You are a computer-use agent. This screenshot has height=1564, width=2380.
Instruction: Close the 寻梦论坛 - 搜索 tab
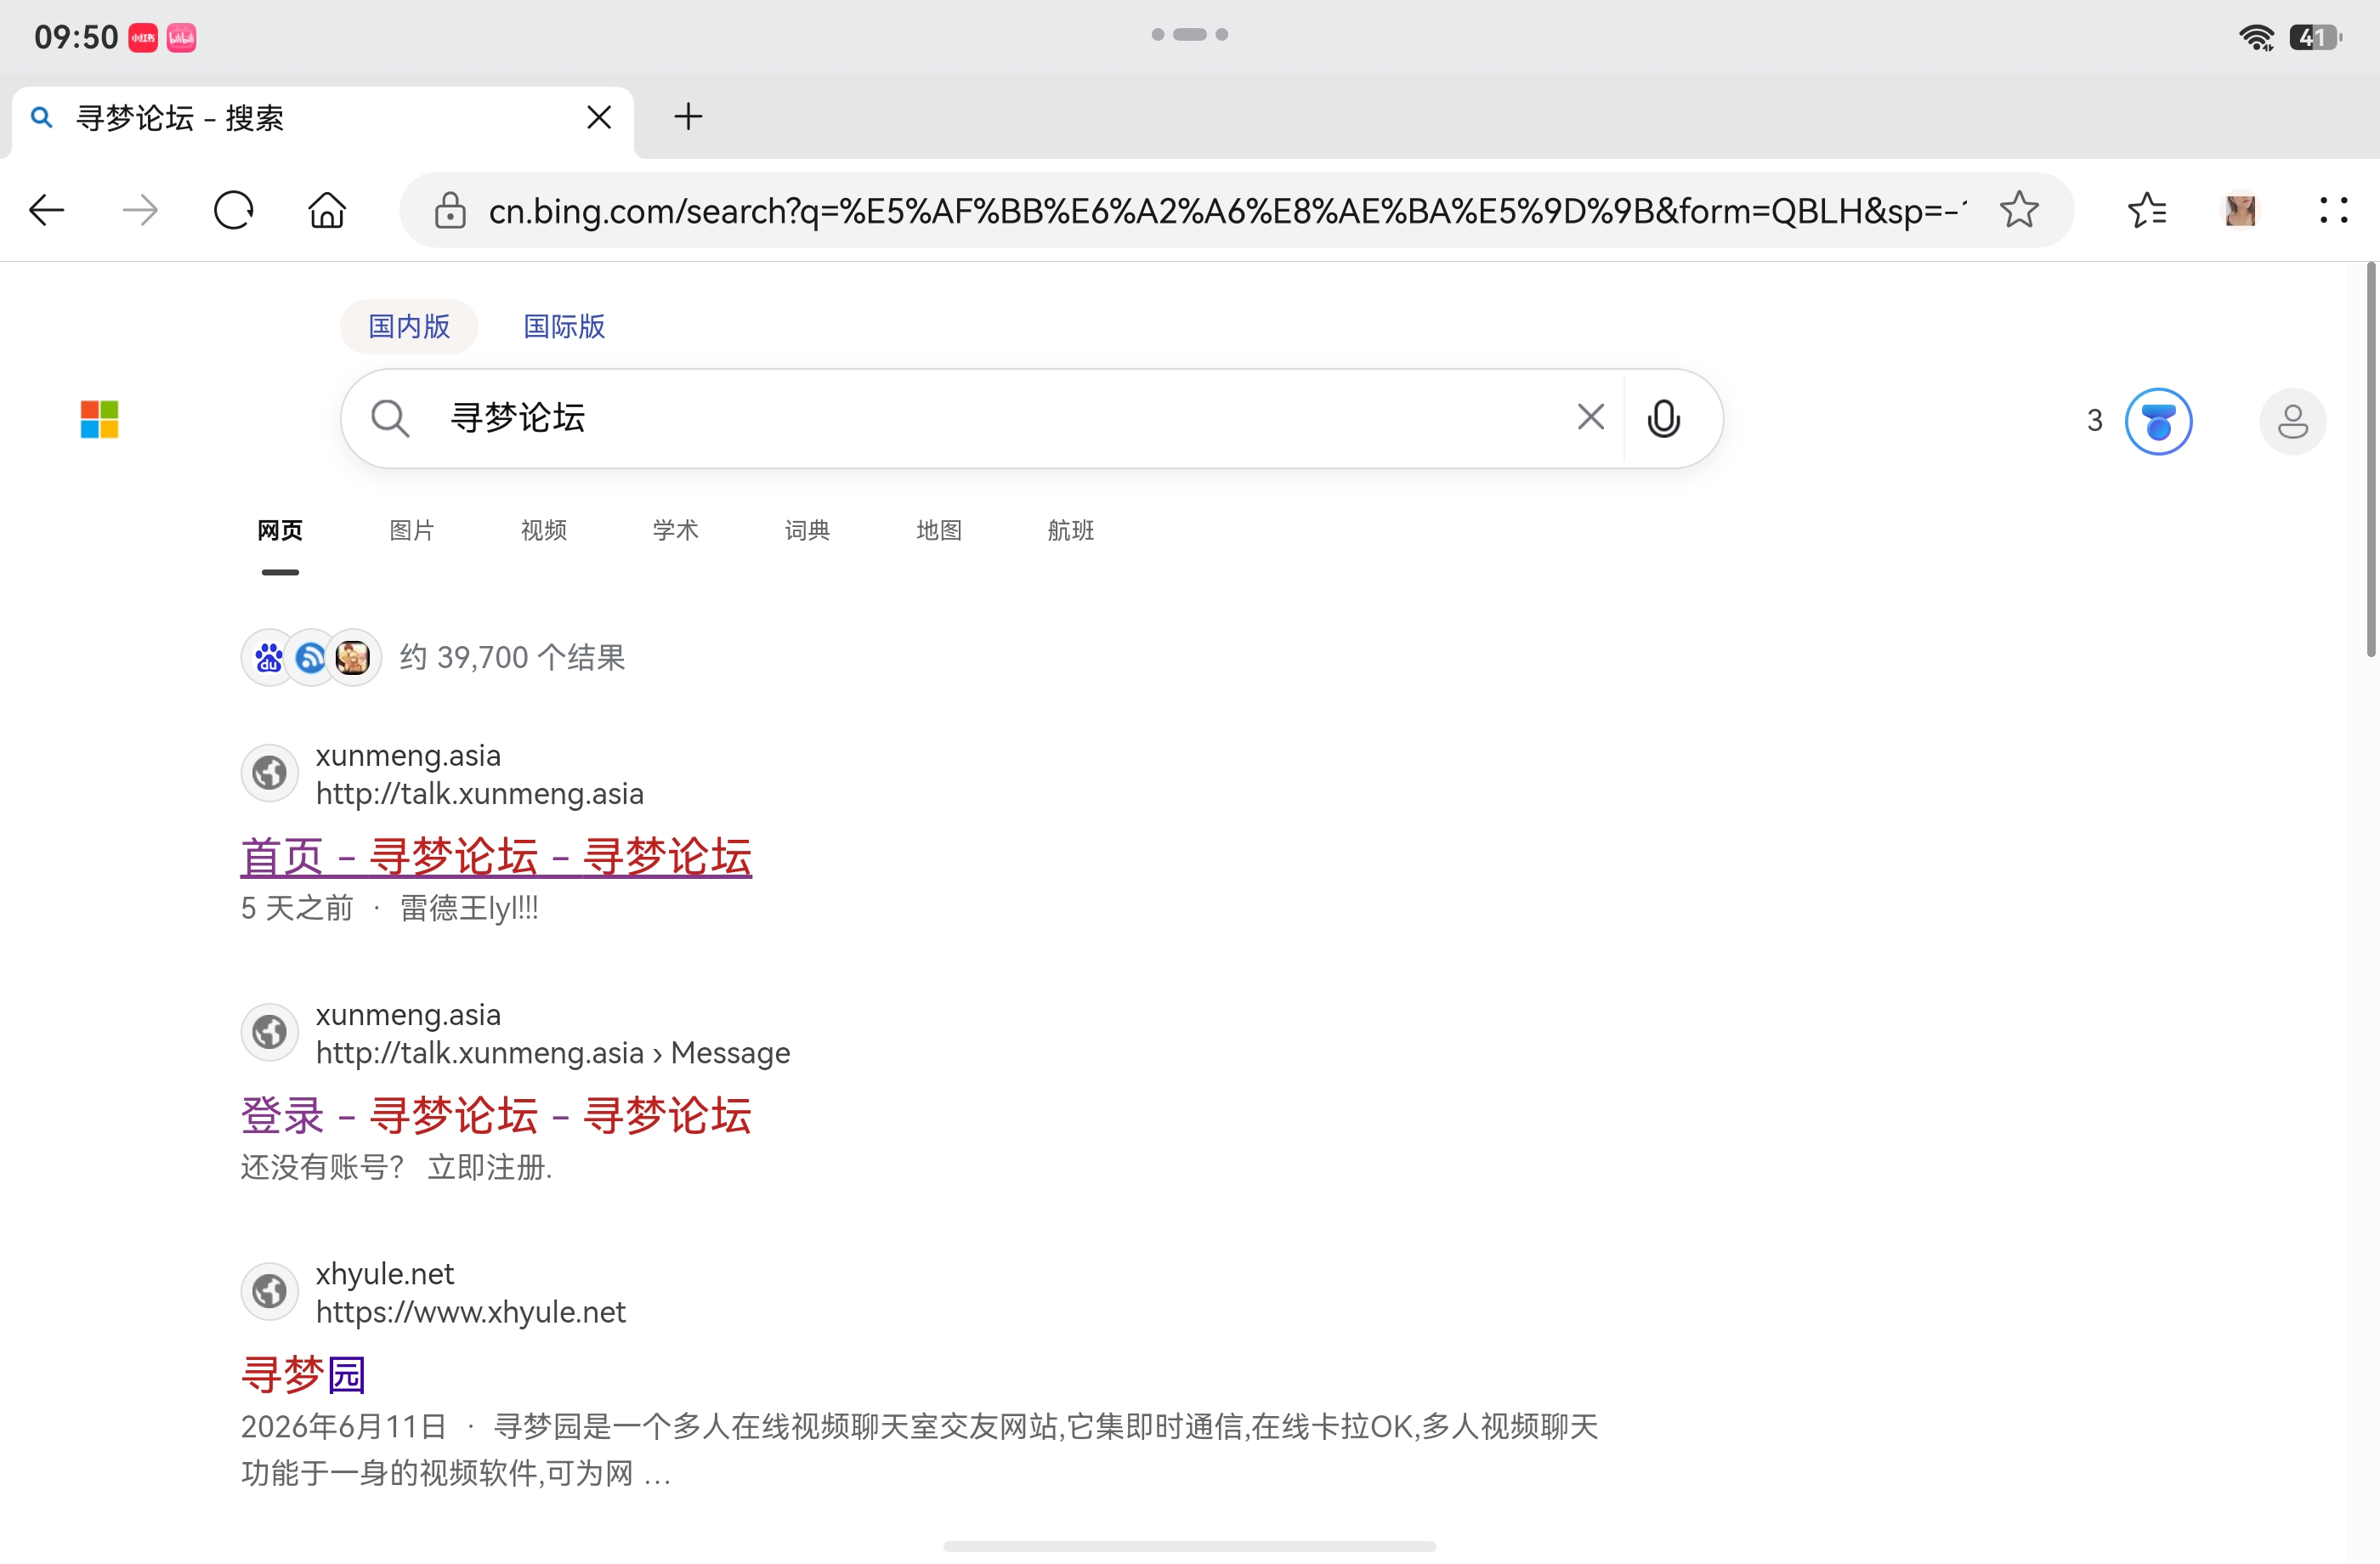tap(599, 118)
